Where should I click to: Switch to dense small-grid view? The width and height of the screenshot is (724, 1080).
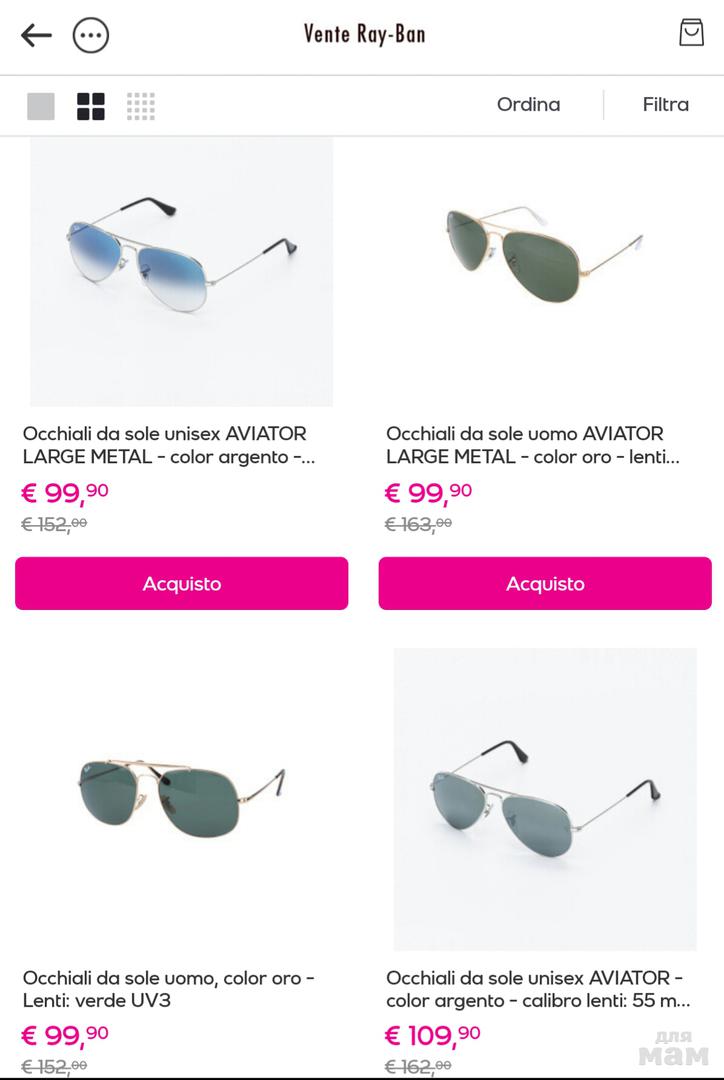[x=141, y=106]
